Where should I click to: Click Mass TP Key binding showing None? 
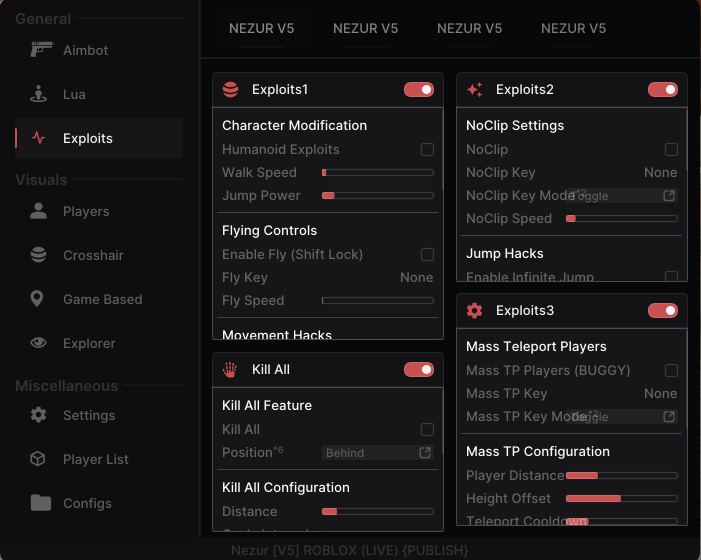click(661, 393)
